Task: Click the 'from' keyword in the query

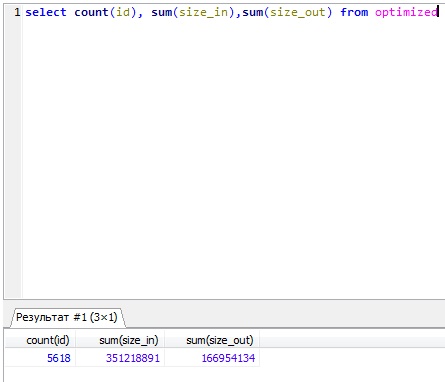Action: 354,12
